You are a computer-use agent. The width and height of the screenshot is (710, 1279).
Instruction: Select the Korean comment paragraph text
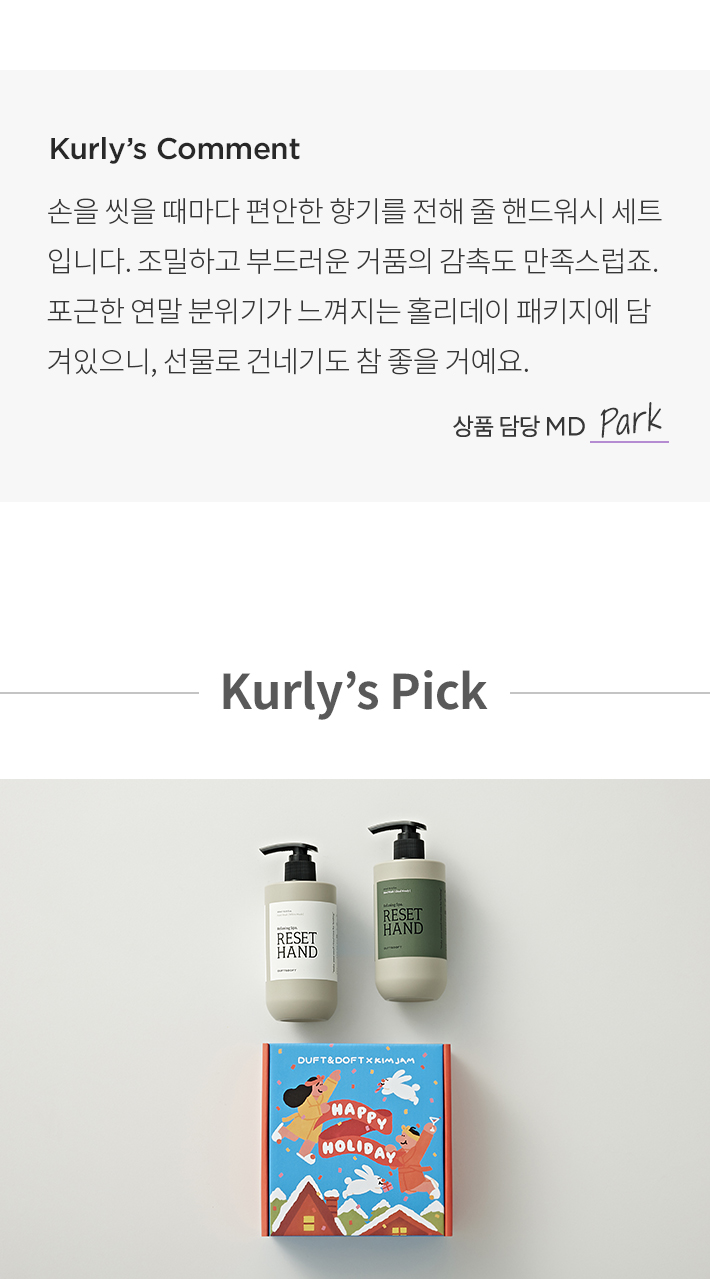[x=354, y=286]
